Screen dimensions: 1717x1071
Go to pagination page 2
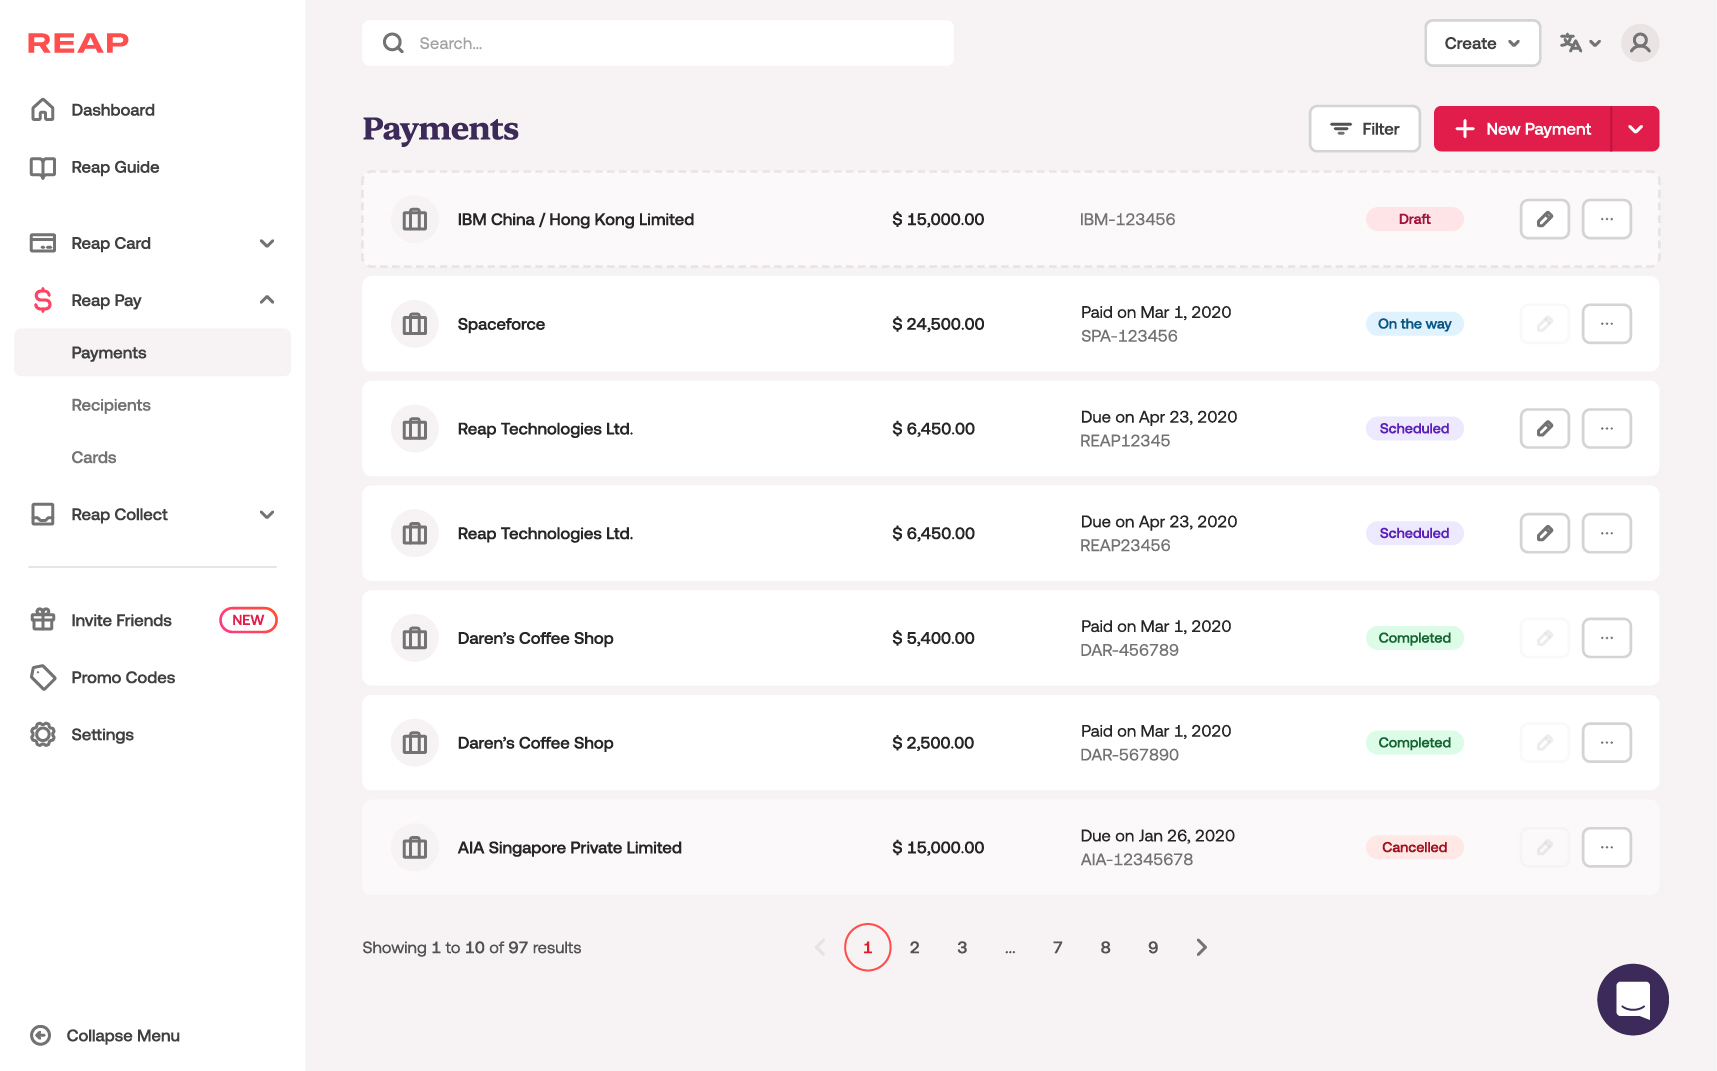tap(914, 947)
